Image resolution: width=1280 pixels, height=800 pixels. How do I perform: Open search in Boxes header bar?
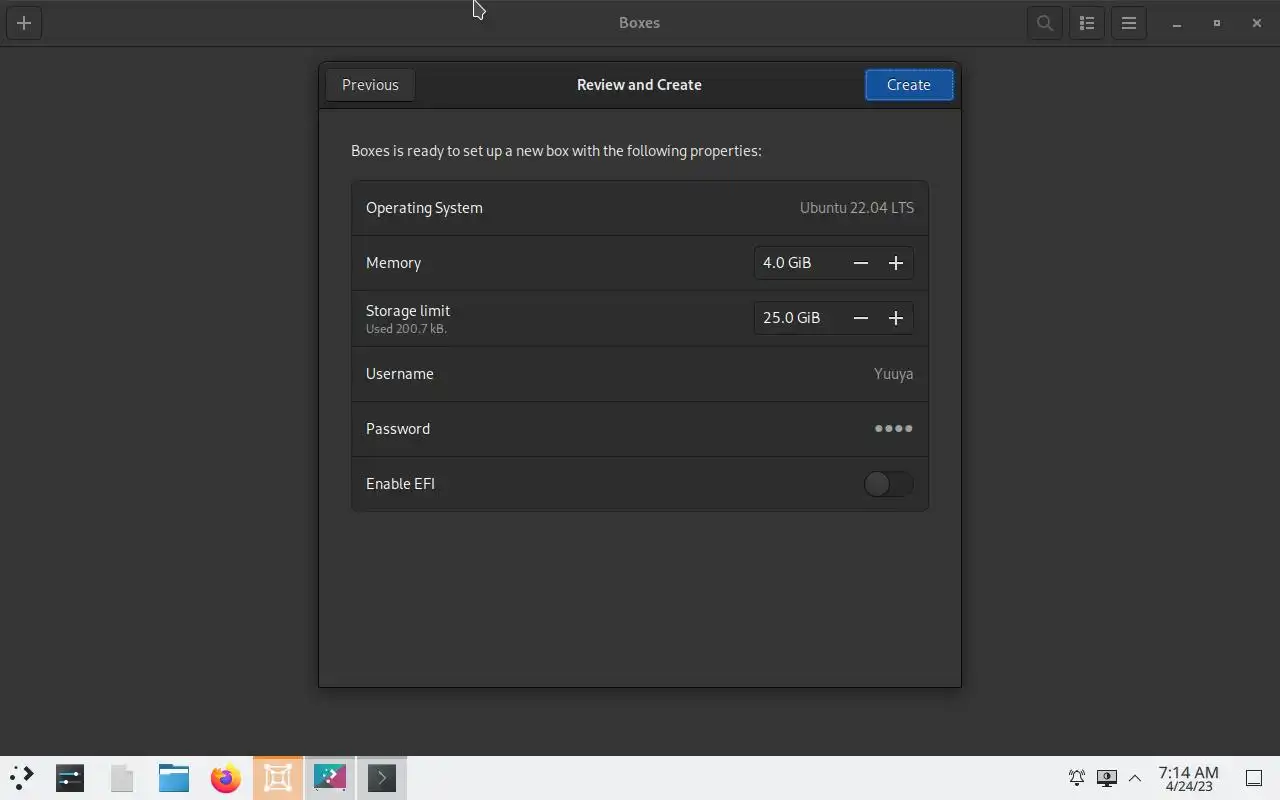1045,23
